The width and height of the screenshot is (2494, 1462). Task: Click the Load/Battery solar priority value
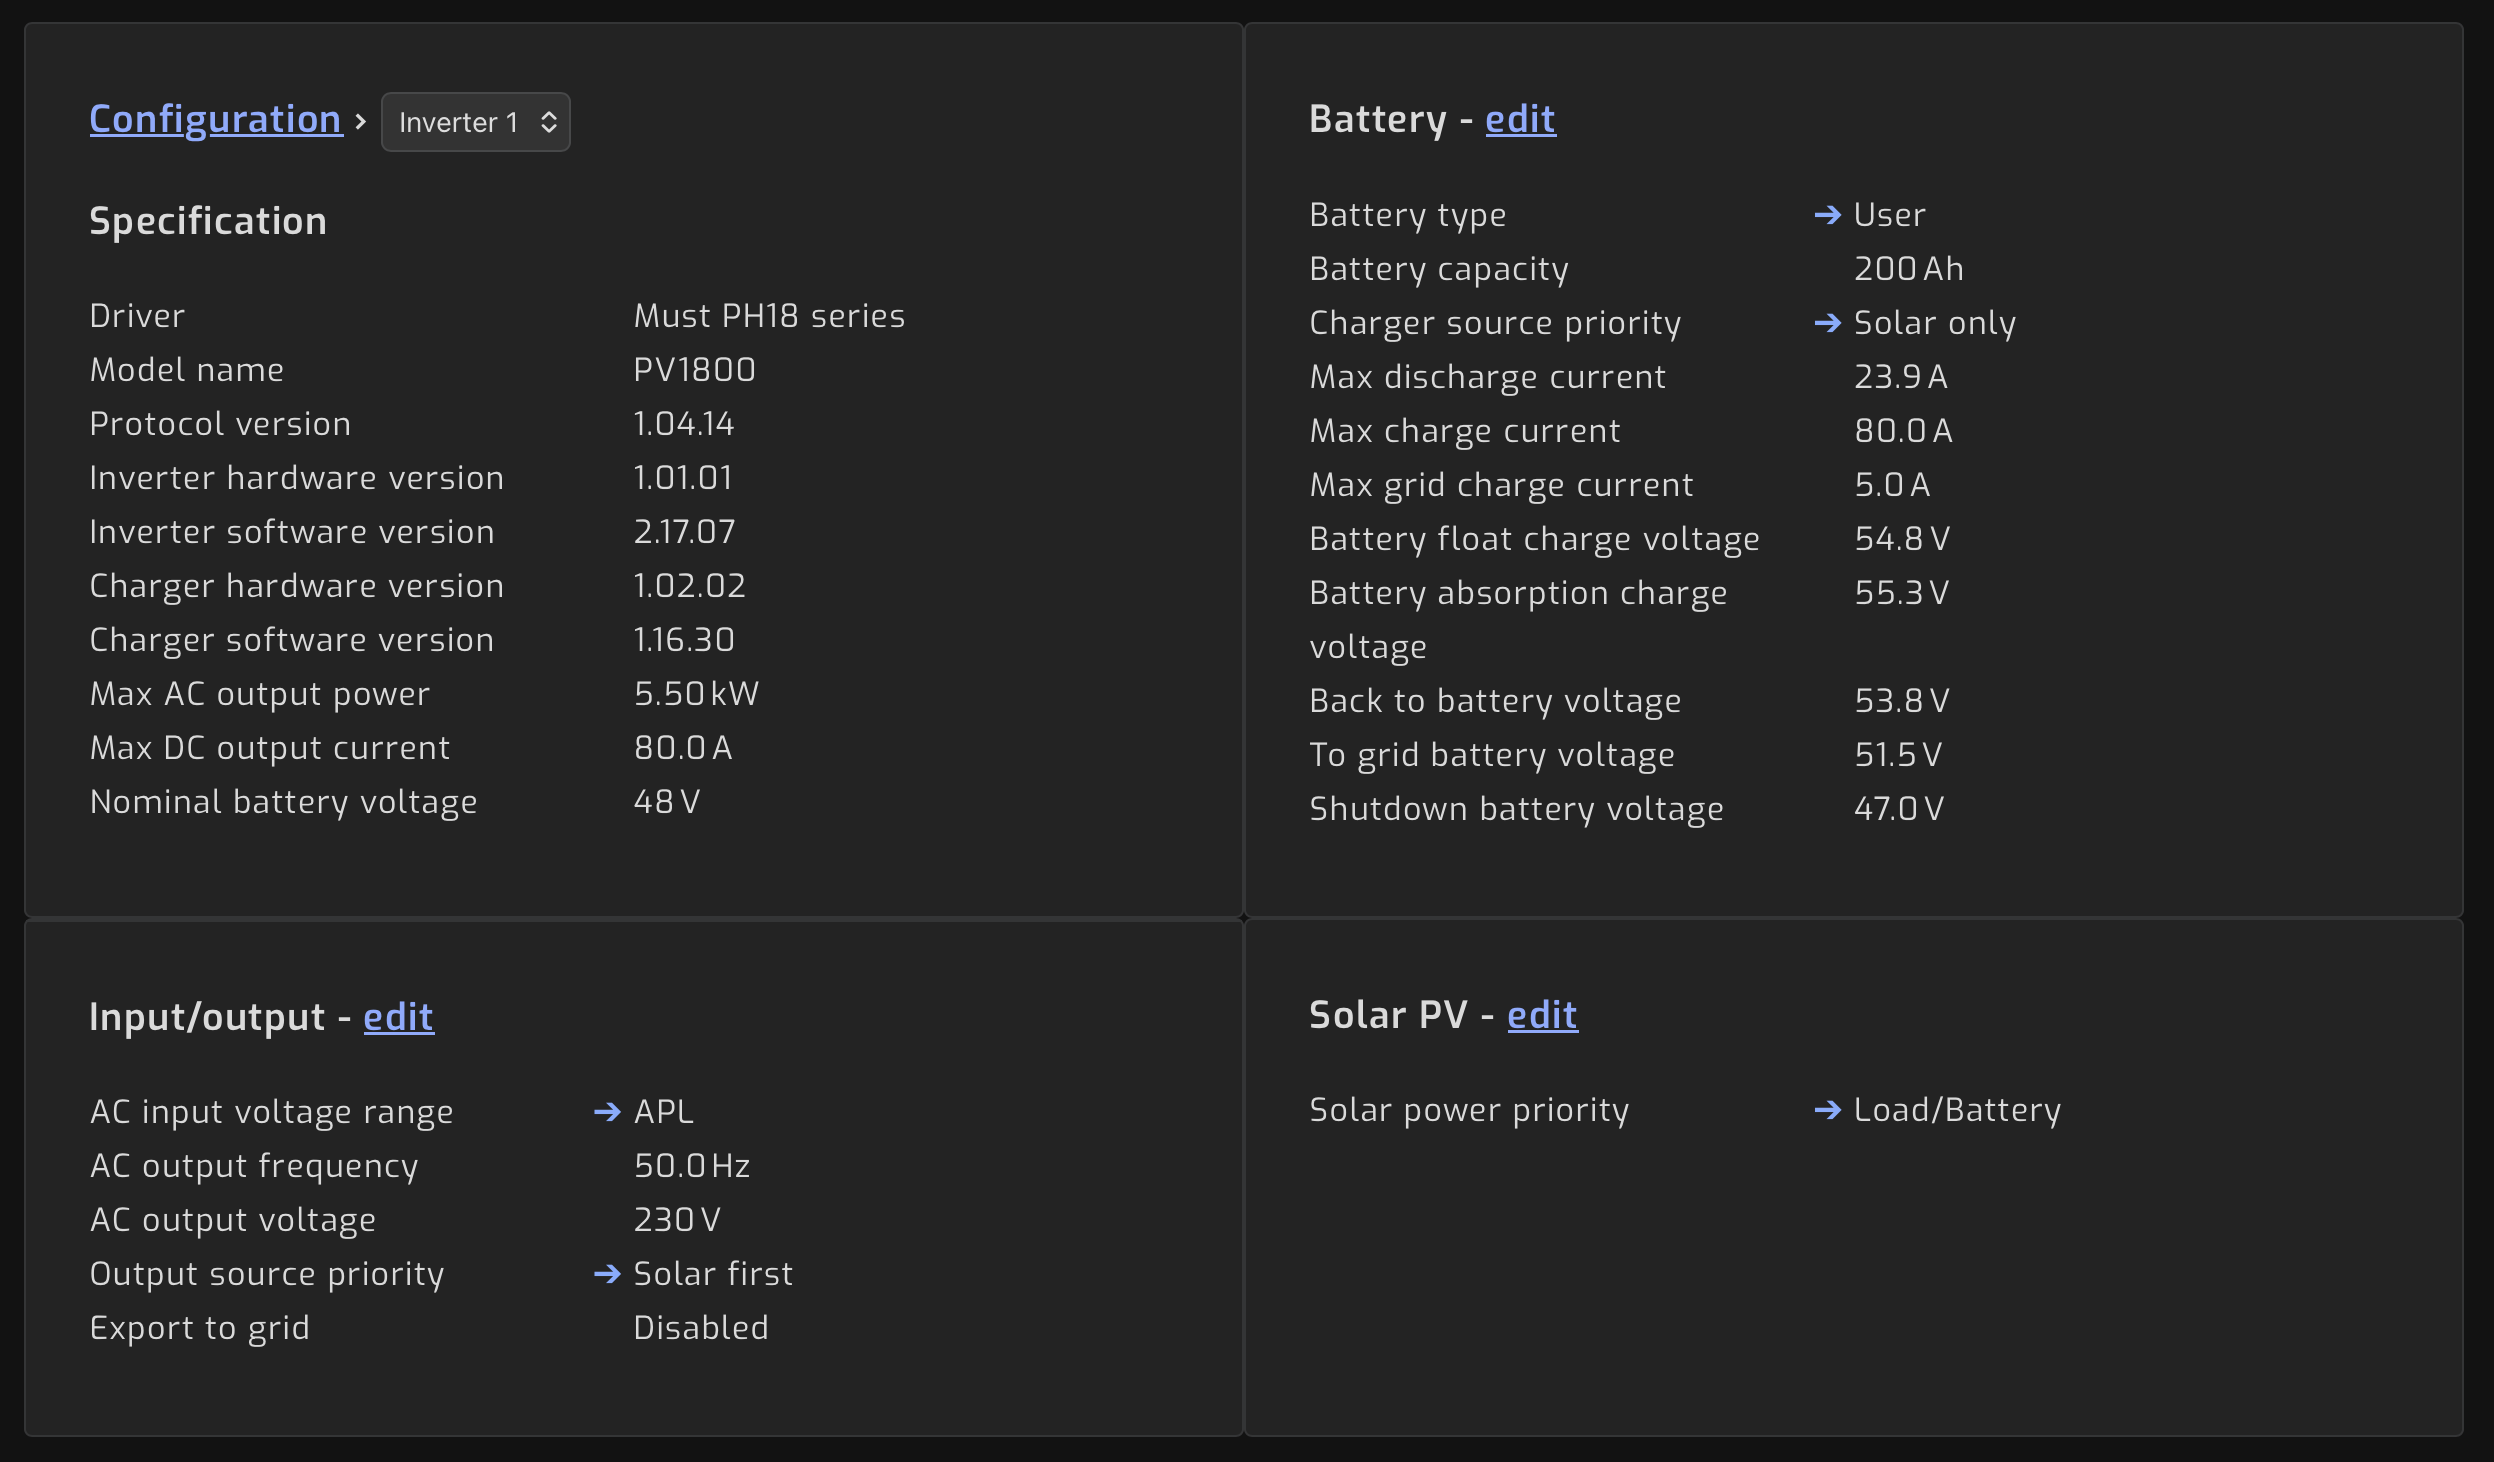[1957, 1110]
